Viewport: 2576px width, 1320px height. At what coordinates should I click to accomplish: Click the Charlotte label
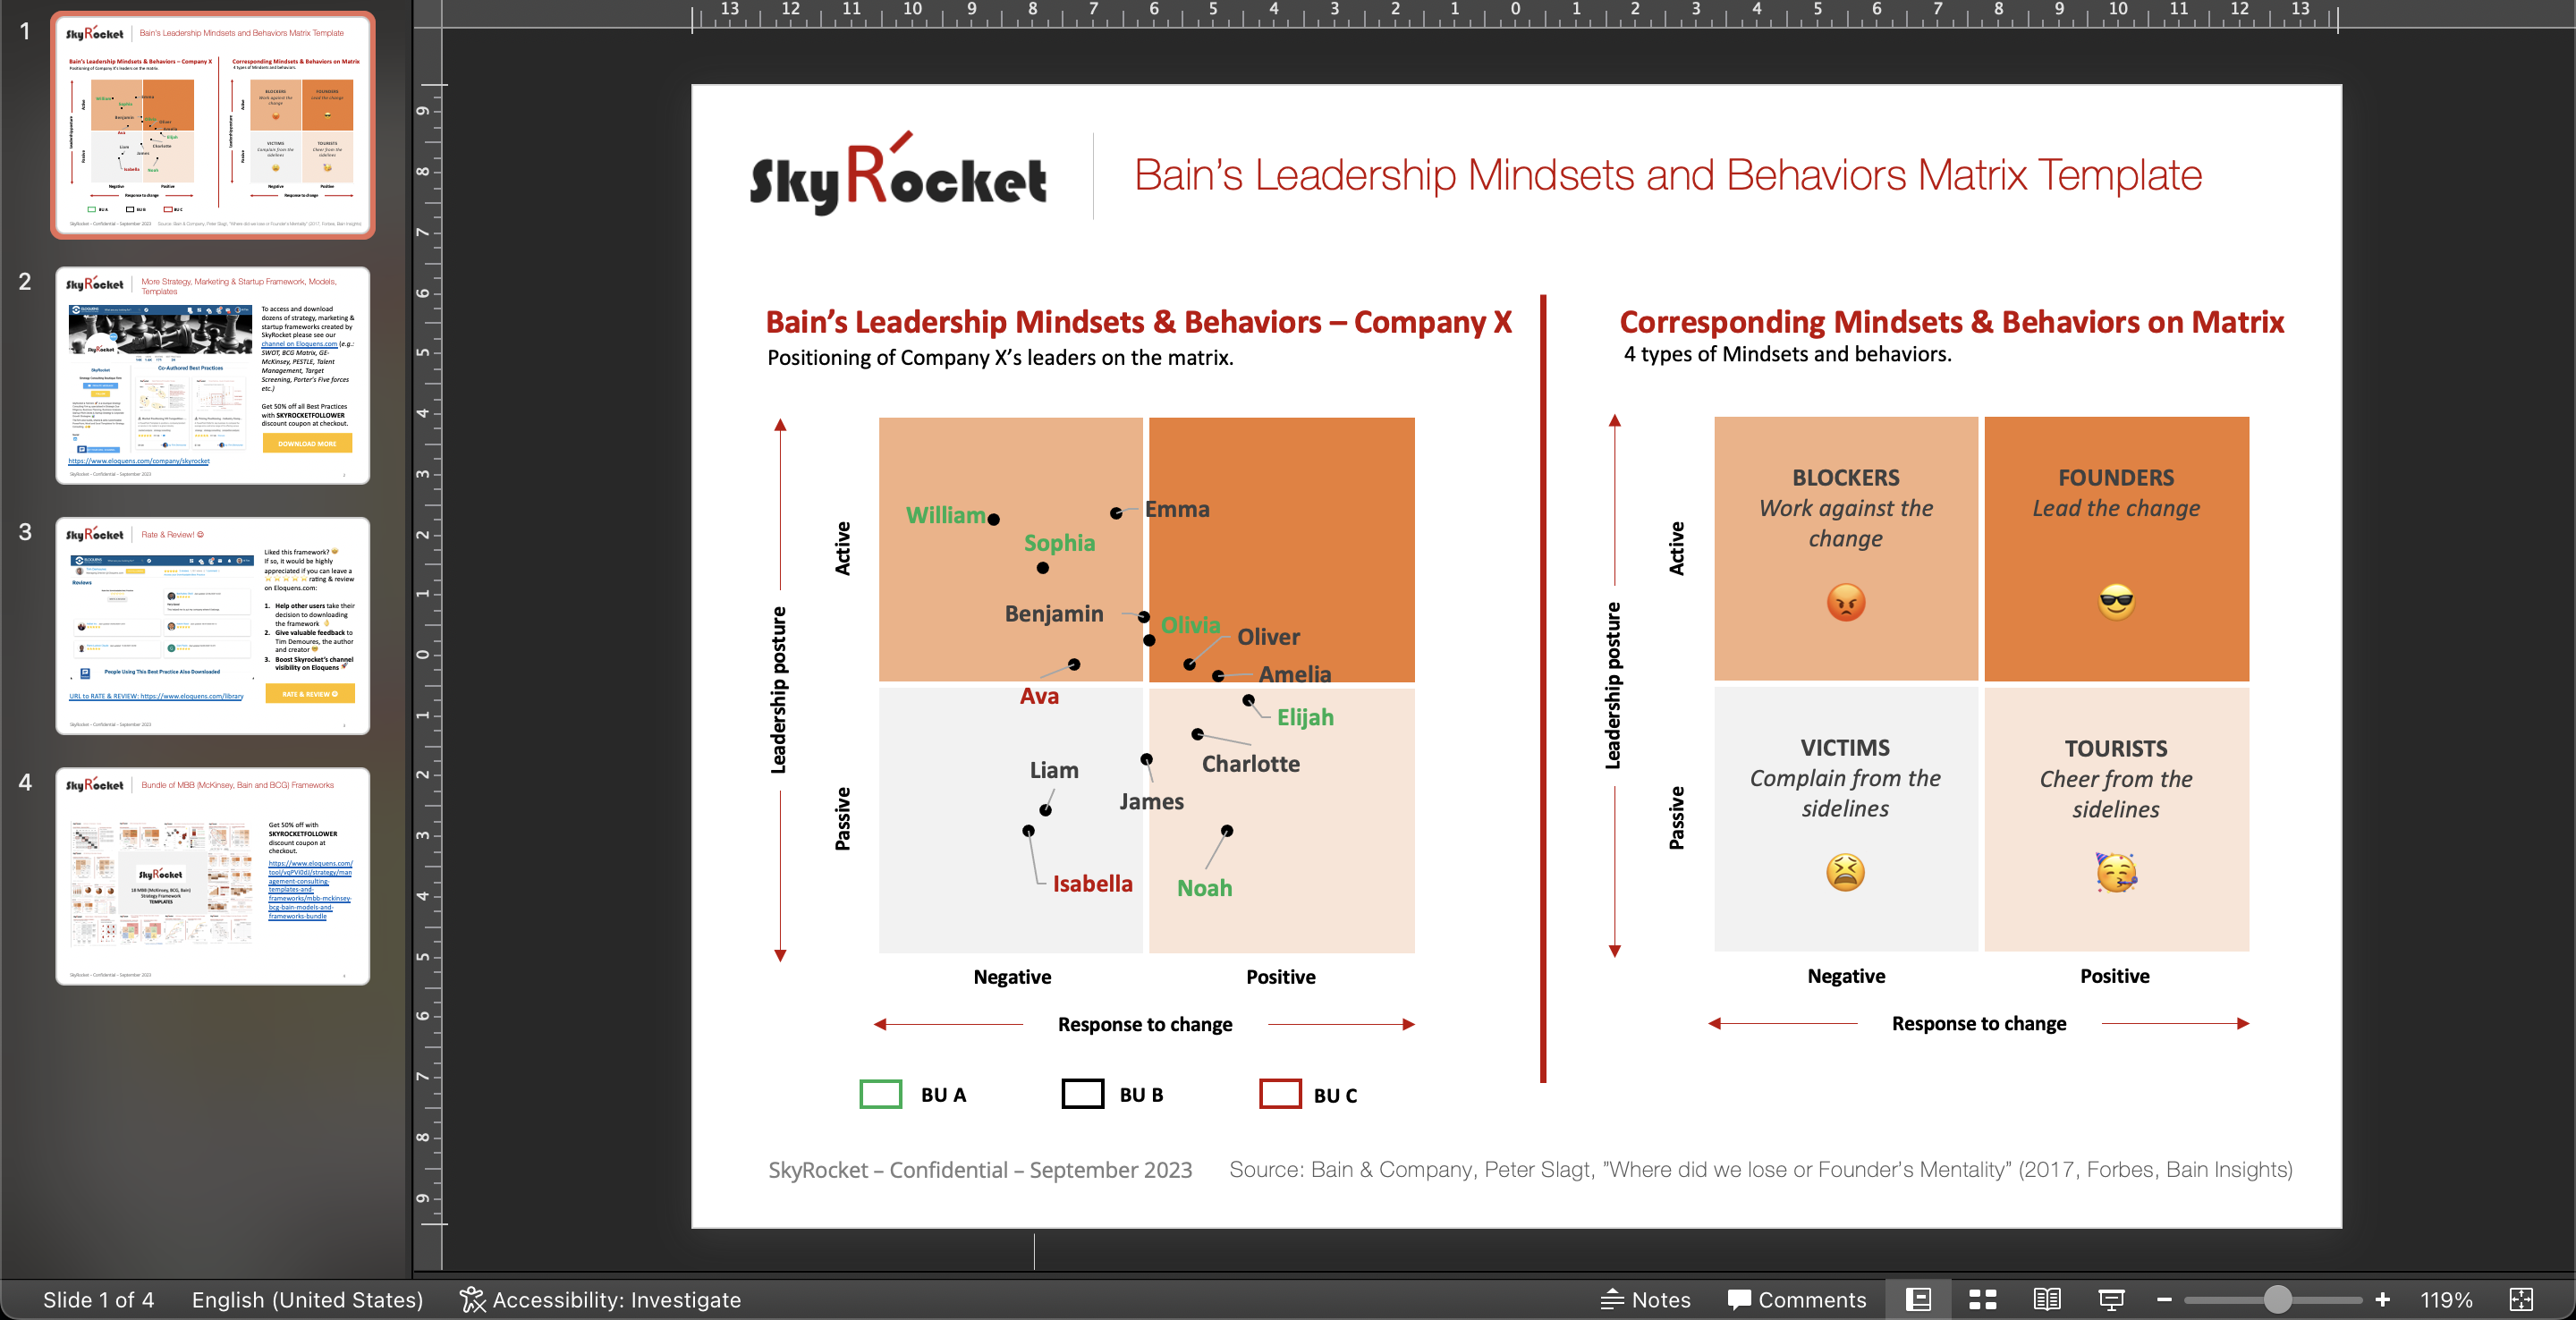1250,764
